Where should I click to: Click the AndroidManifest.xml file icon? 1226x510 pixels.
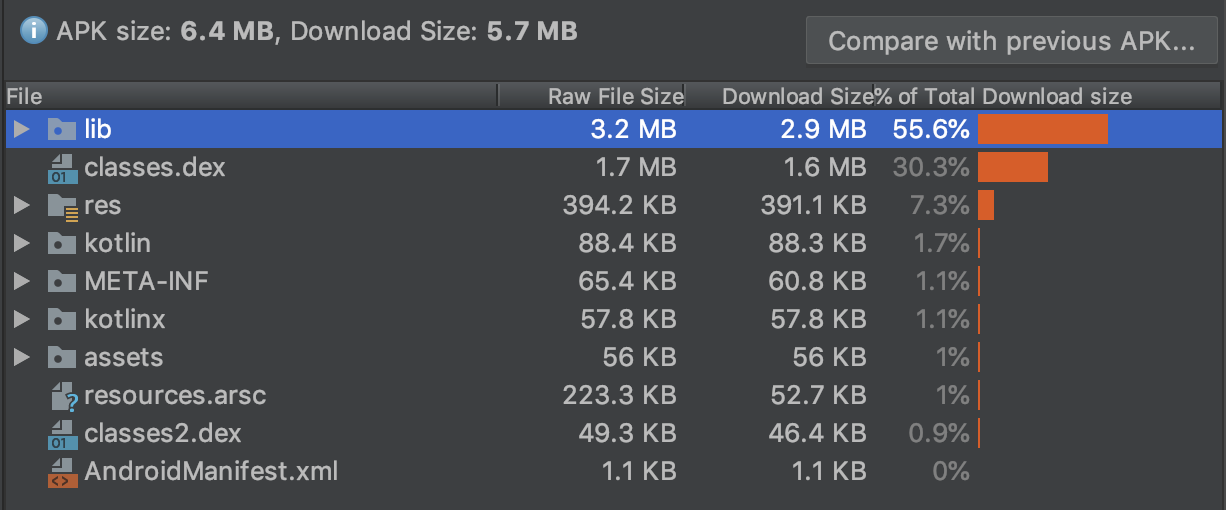pos(62,472)
